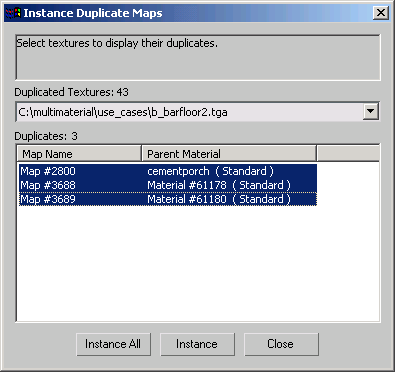The width and height of the screenshot is (395, 372).
Task: Select Map #2800 row
Action: [x=168, y=171]
